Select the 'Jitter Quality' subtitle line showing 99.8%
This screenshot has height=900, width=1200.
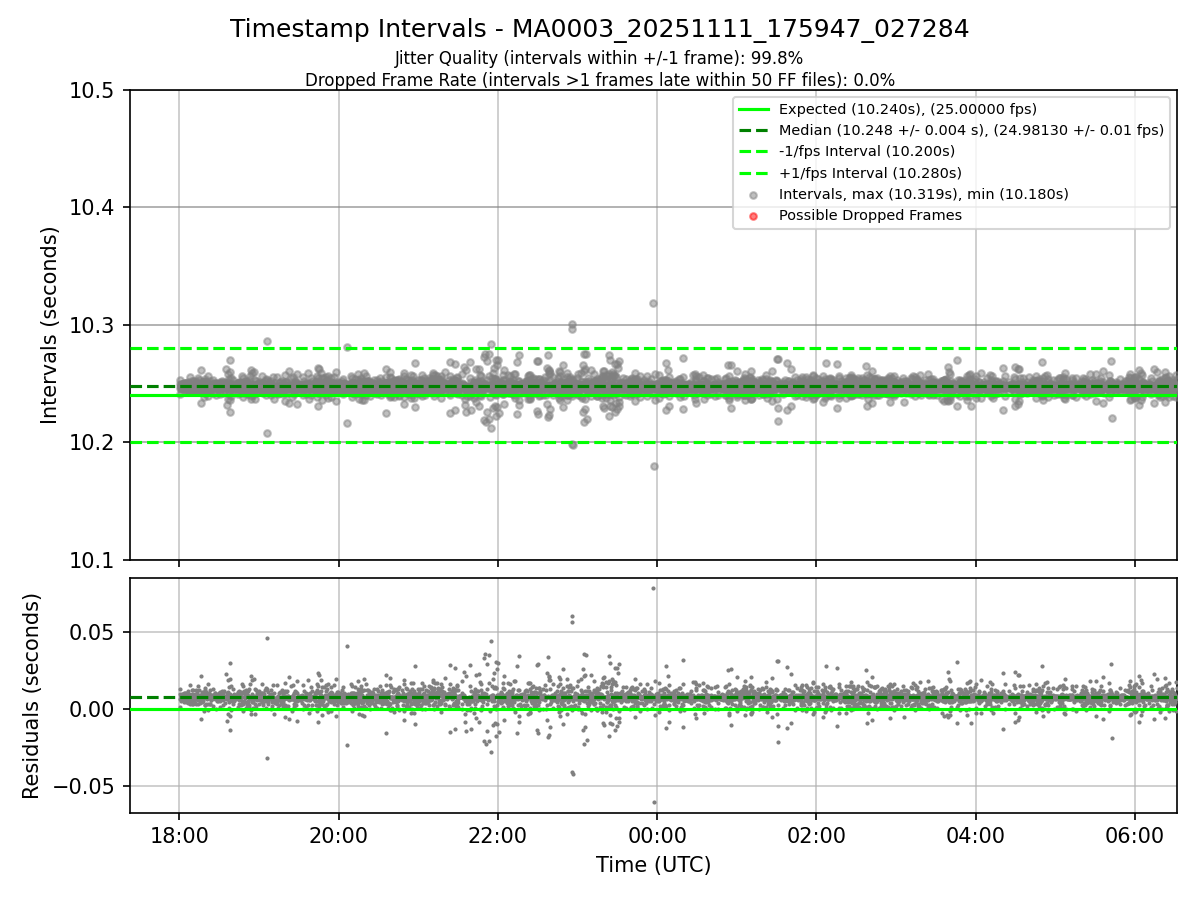pyautogui.click(x=599, y=58)
